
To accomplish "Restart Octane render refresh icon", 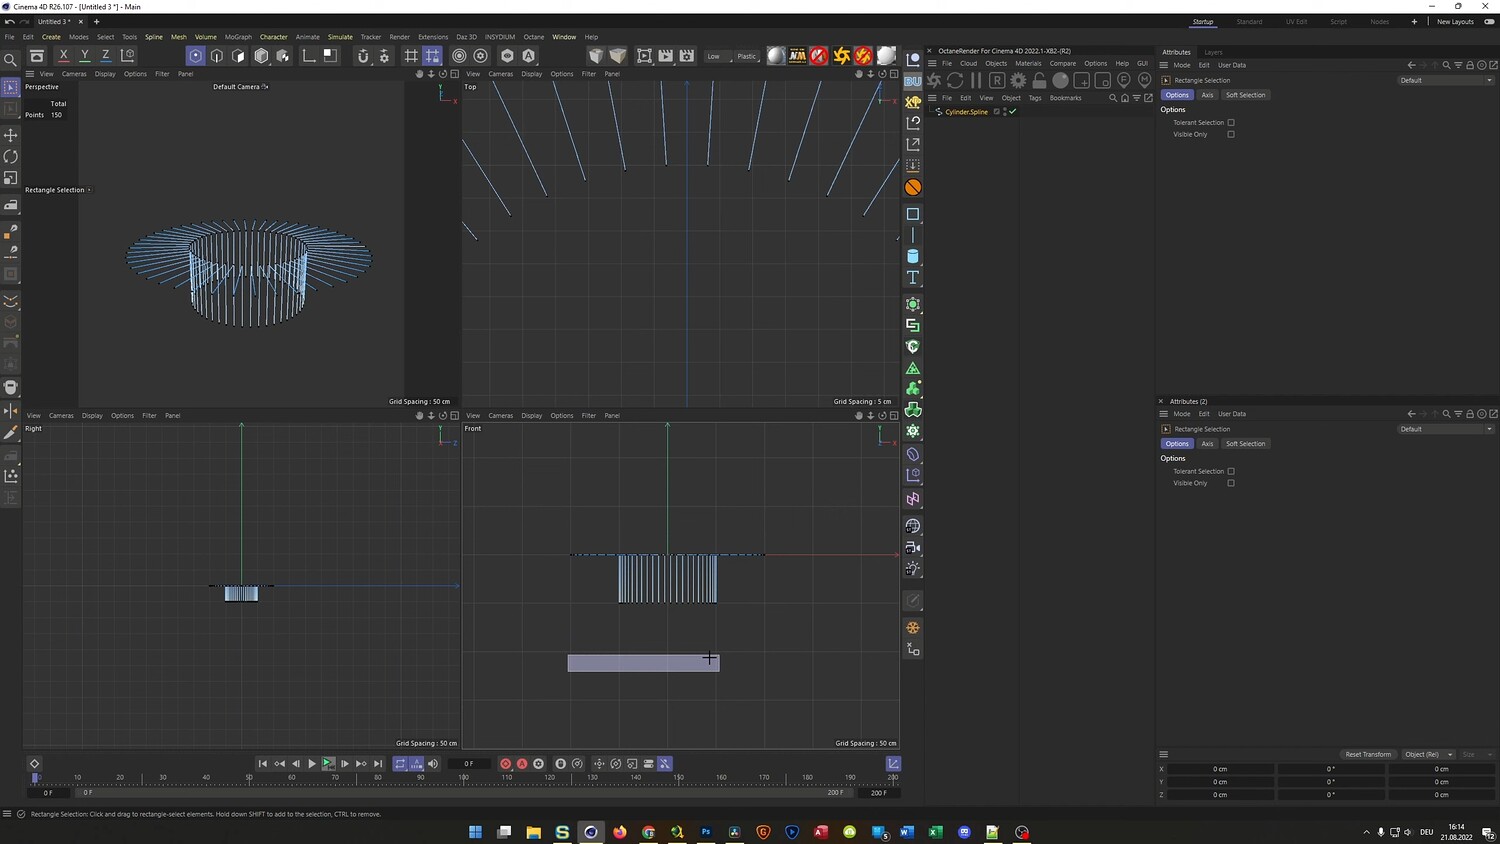I will click(x=955, y=80).
